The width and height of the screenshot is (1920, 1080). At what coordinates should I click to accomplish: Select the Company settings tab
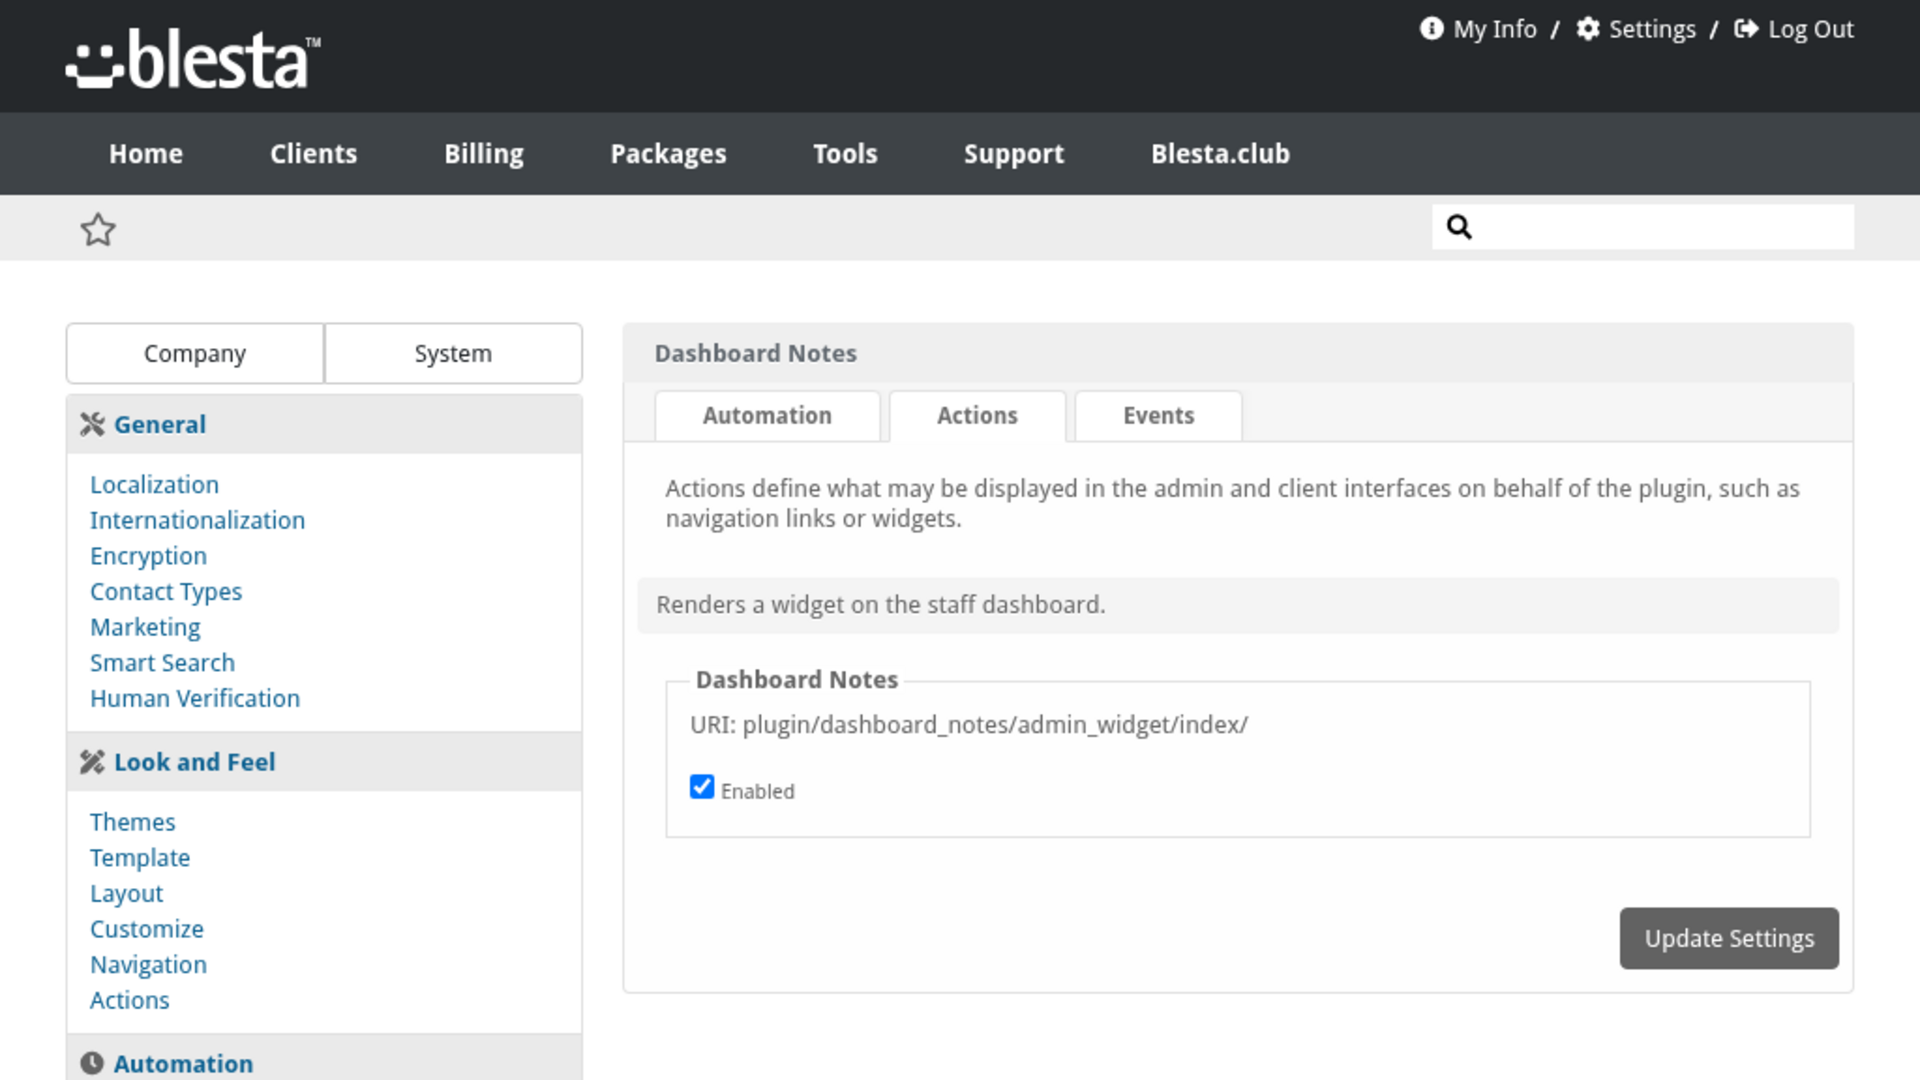click(x=195, y=353)
